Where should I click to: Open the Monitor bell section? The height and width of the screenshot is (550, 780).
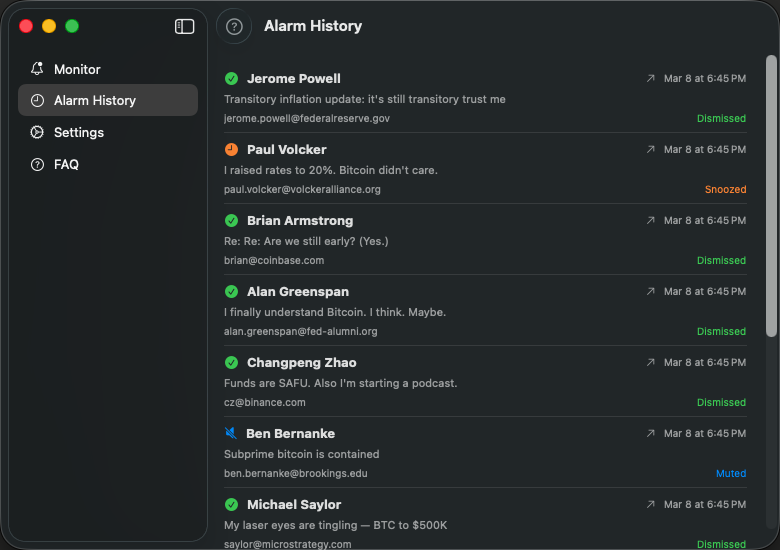(x=108, y=69)
